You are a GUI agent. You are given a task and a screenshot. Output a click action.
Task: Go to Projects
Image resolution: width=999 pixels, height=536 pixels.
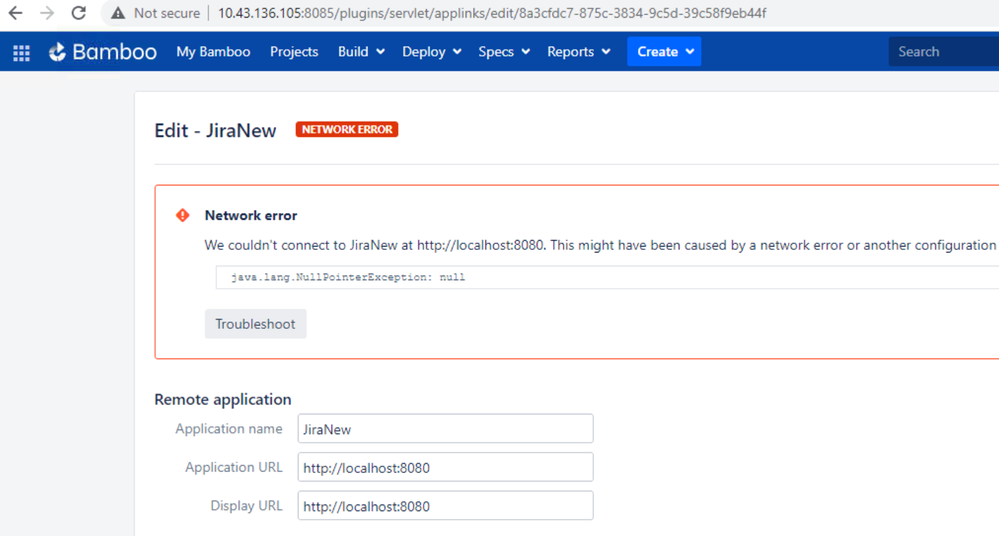[x=294, y=52]
